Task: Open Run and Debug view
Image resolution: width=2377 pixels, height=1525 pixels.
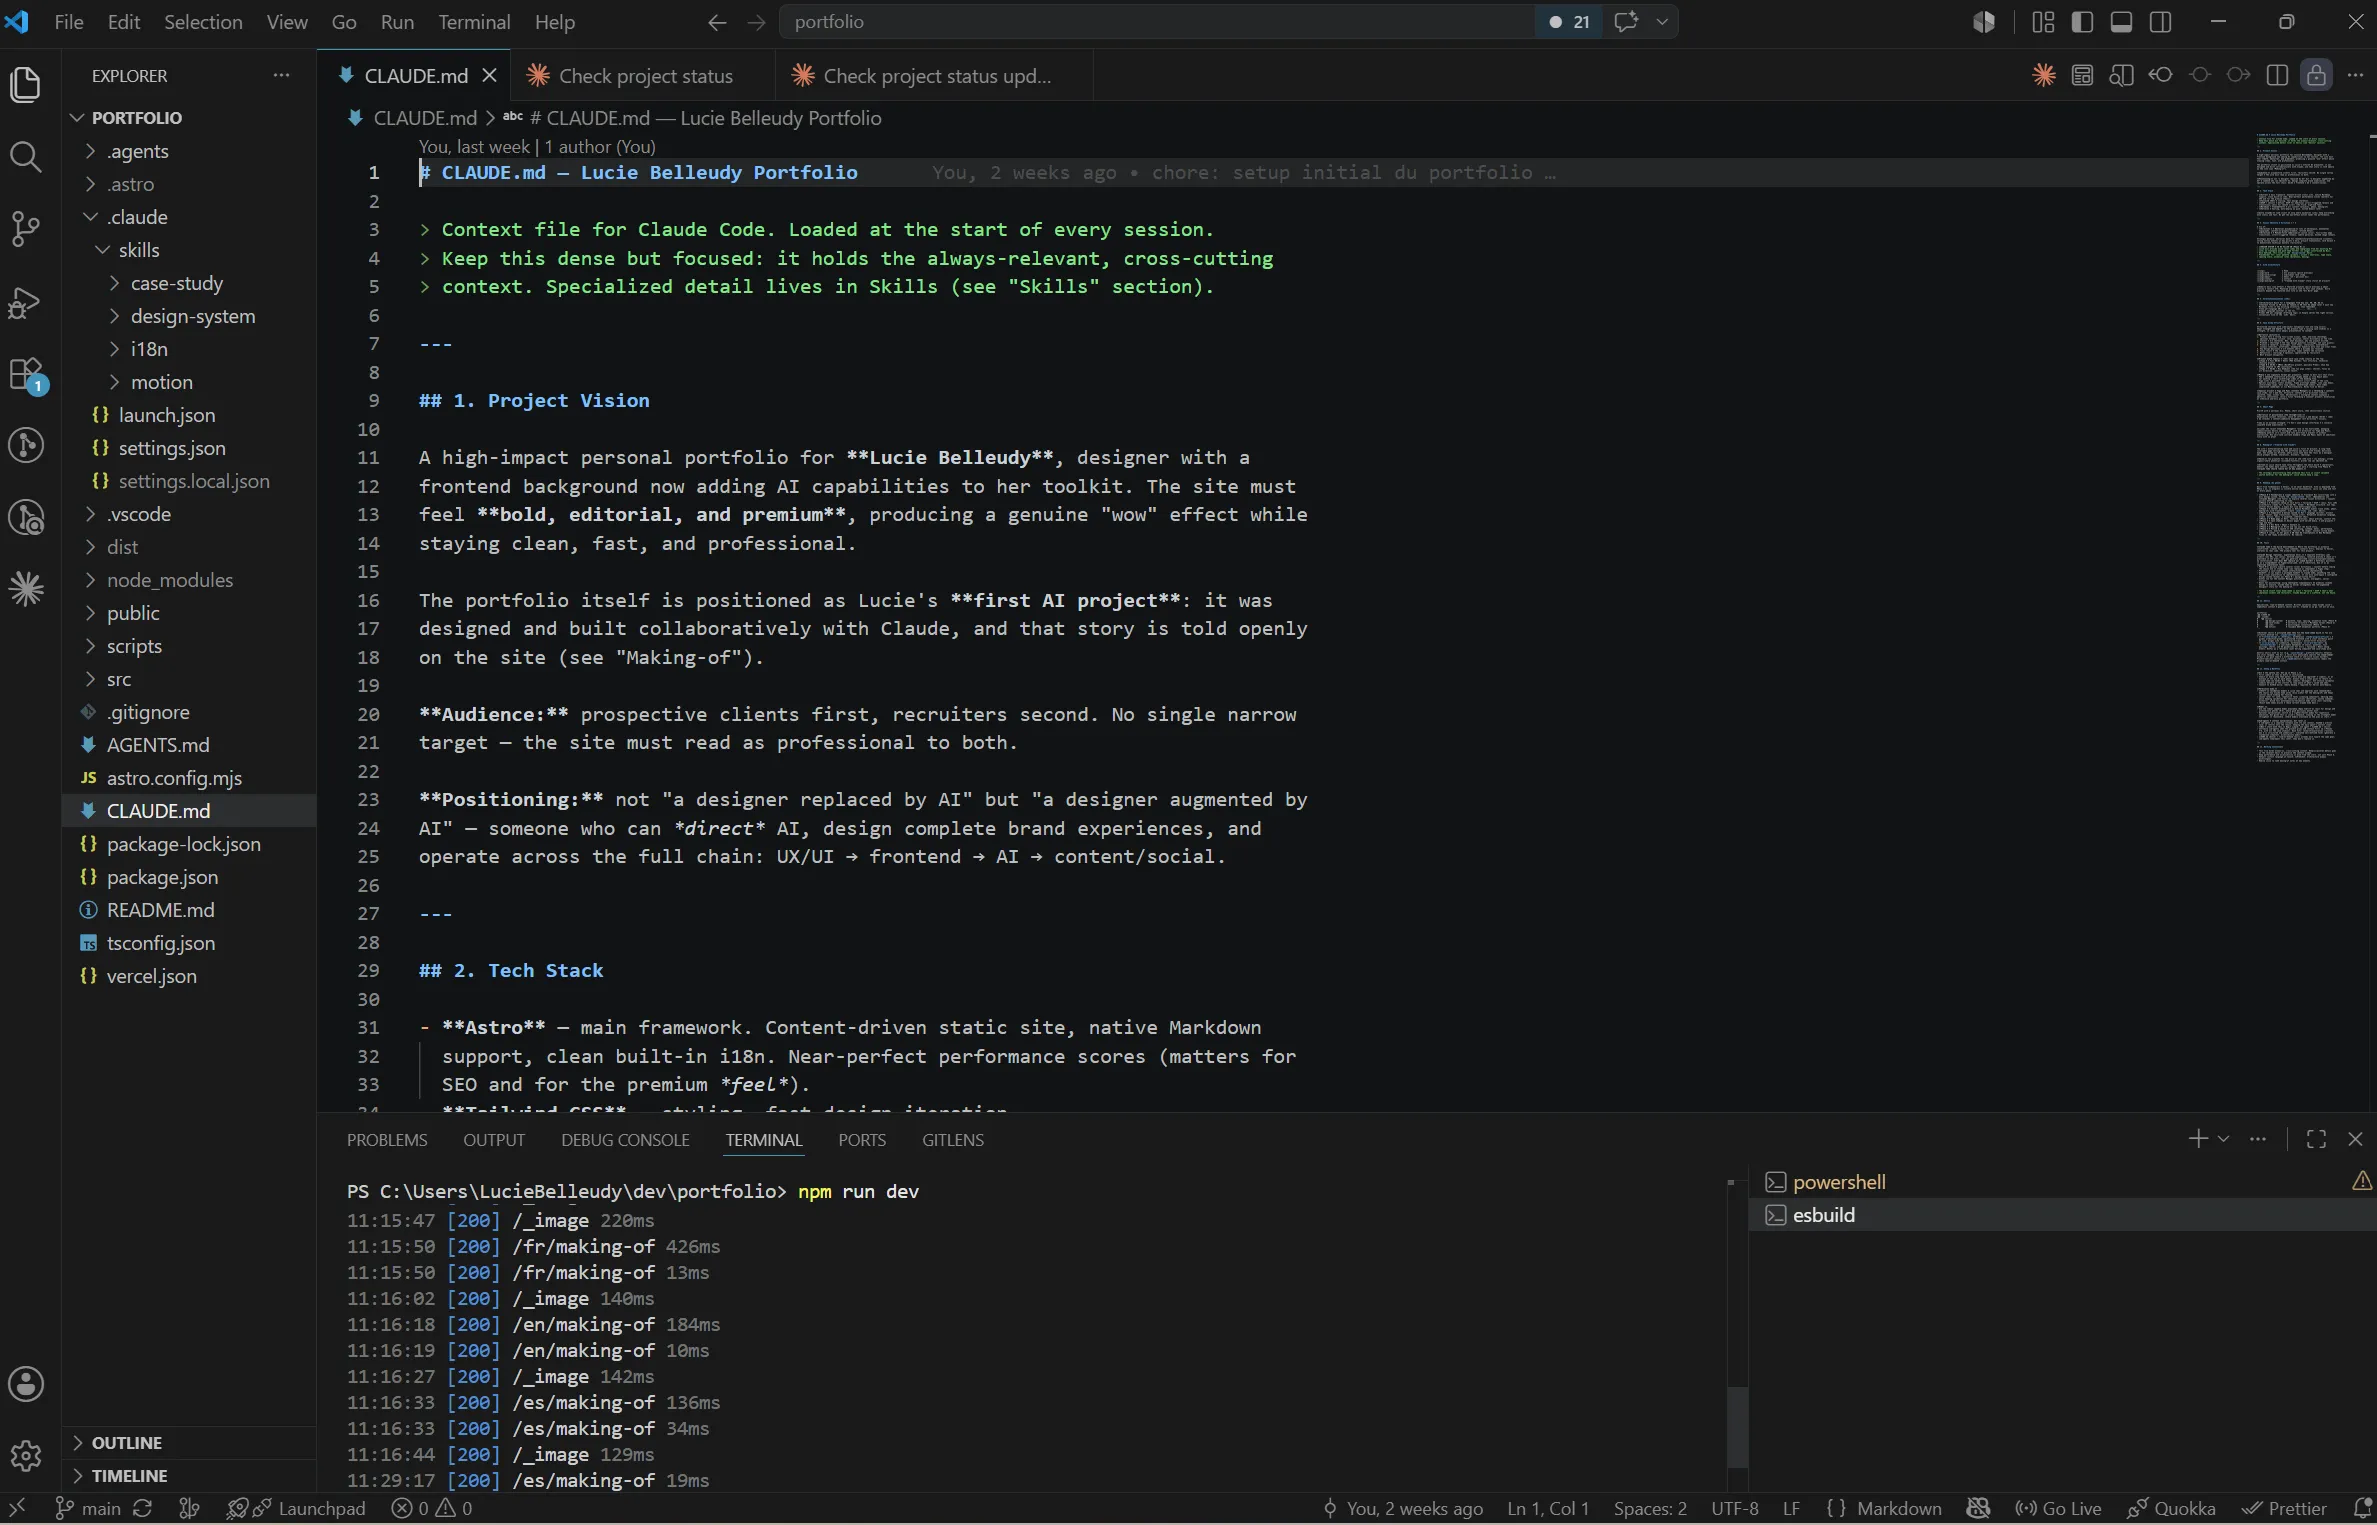Action: tap(26, 302)
